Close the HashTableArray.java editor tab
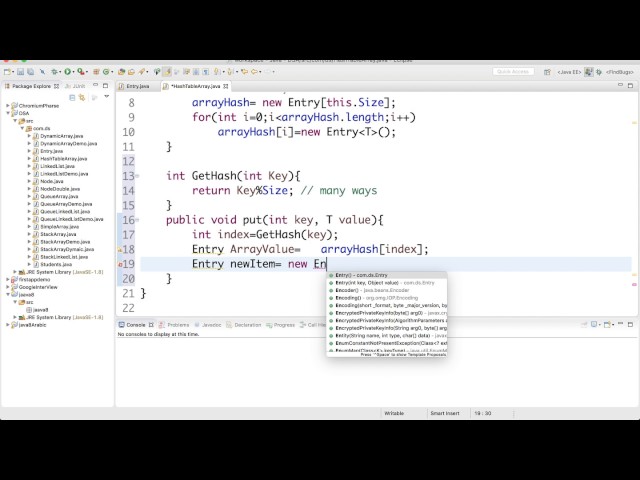Image resolution: width=640 pixels, height=480 pixels. [x=226, y=86]
